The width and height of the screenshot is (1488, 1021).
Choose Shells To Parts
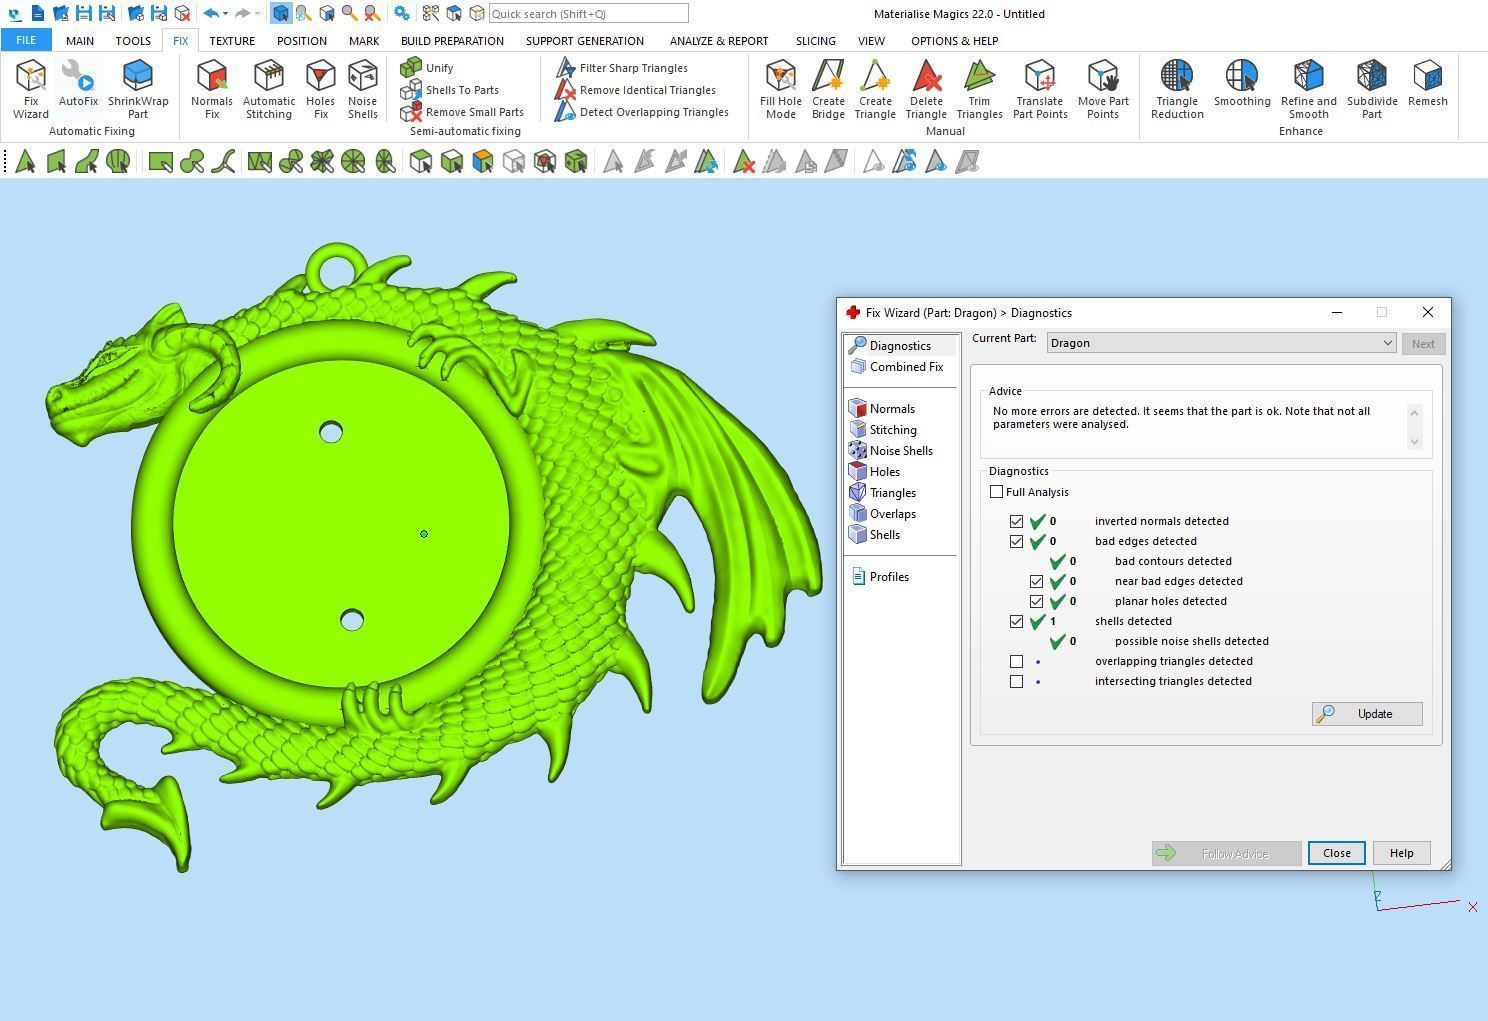(x=449, y=90)
